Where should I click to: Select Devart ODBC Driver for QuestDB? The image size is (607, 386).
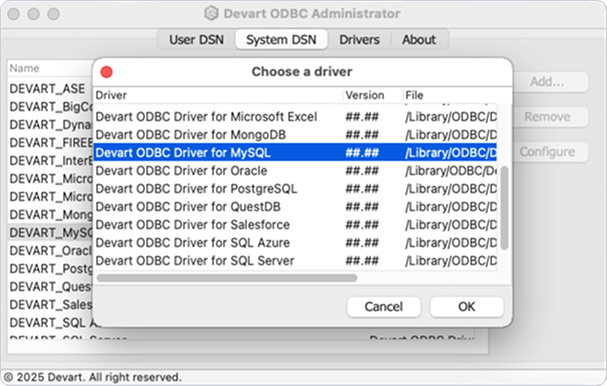click(x=295, y=207)
